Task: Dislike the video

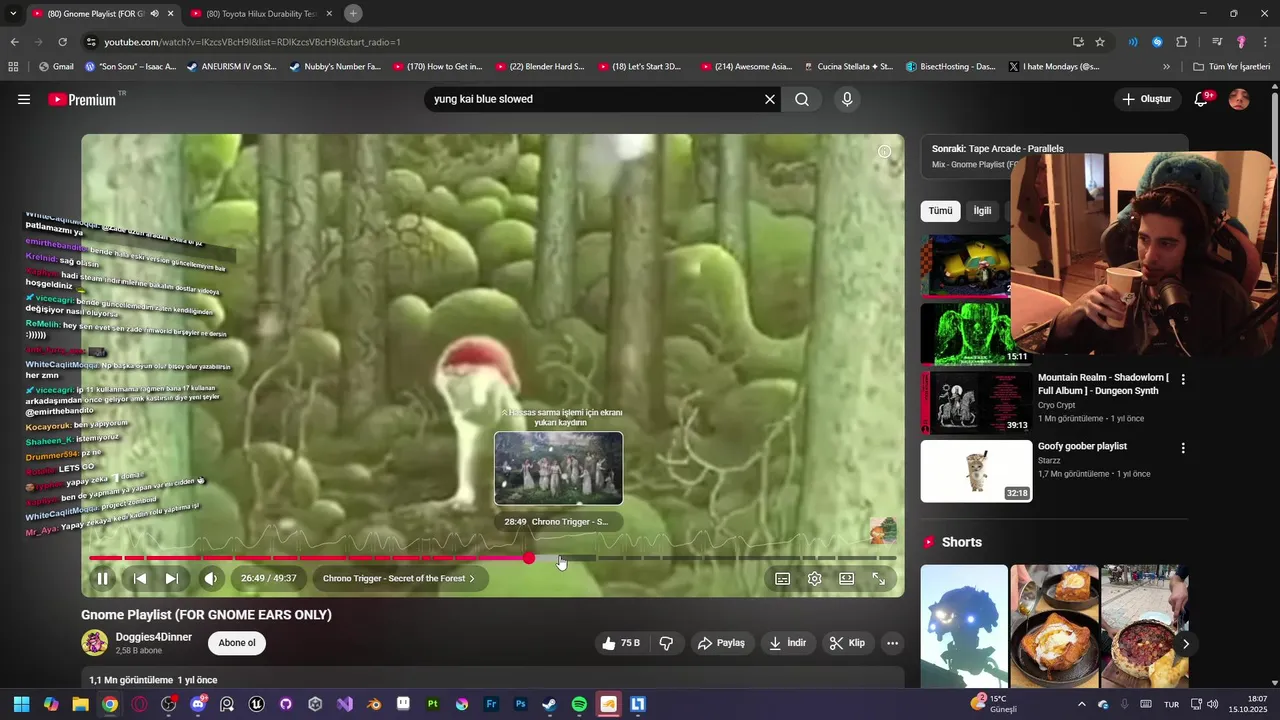Action: coord(666,643)
